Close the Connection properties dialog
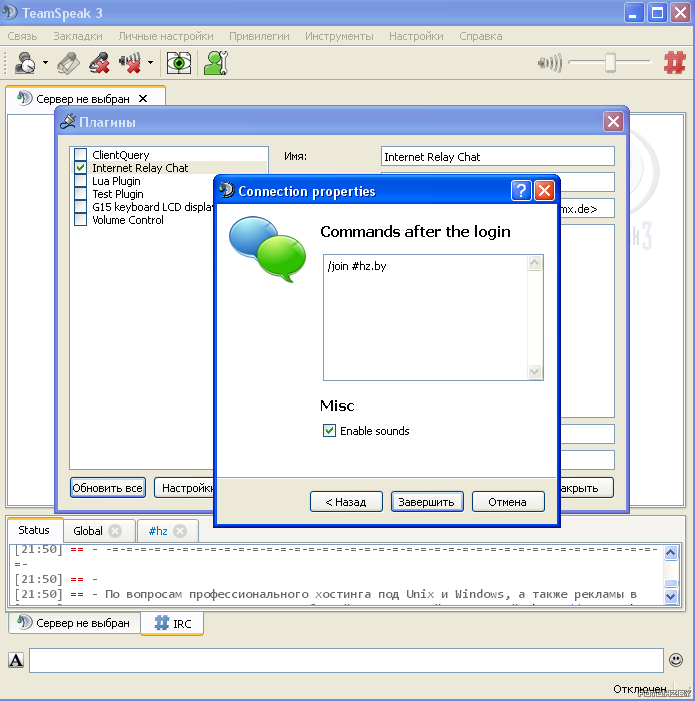The image size is (695, 701). point(544,191)
